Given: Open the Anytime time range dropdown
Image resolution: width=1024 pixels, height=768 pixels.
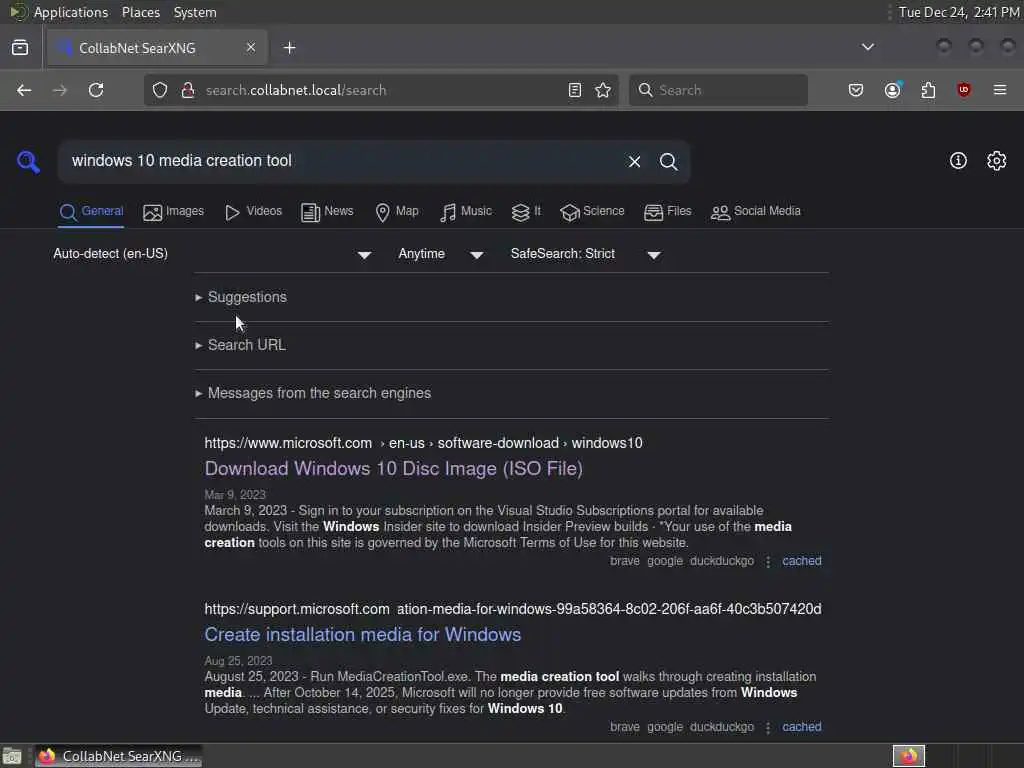Looking at the screenshot, I should [x=441, y=254].
